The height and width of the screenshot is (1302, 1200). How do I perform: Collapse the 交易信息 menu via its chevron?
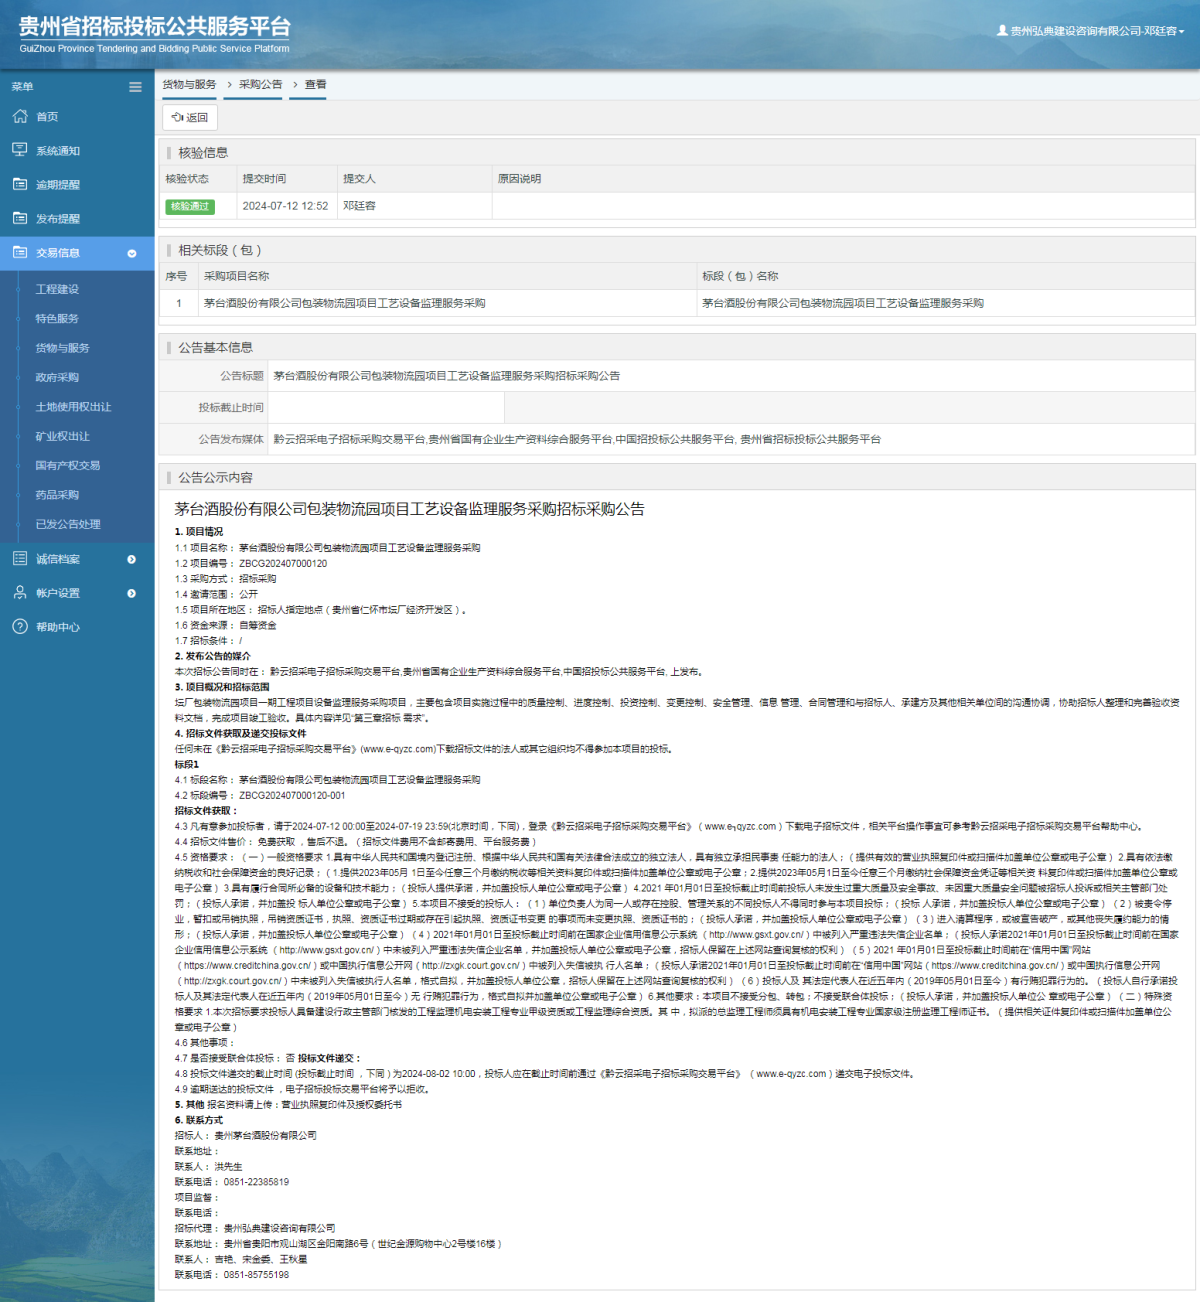click(x=132, y=253)
